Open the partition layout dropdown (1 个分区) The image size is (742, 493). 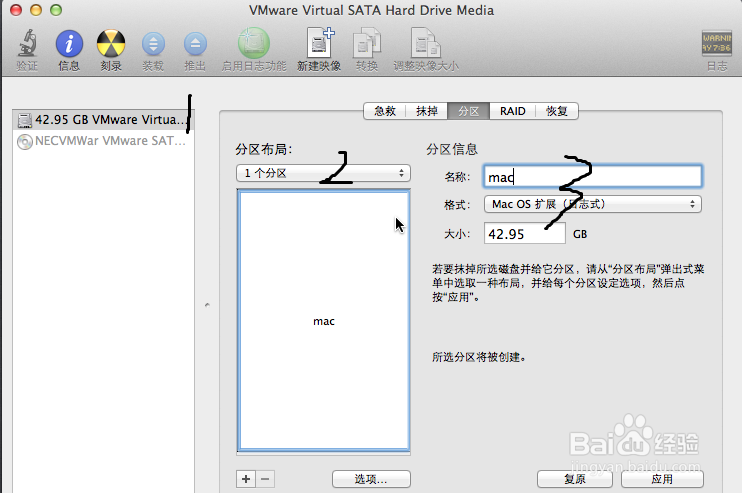[323, 173]
